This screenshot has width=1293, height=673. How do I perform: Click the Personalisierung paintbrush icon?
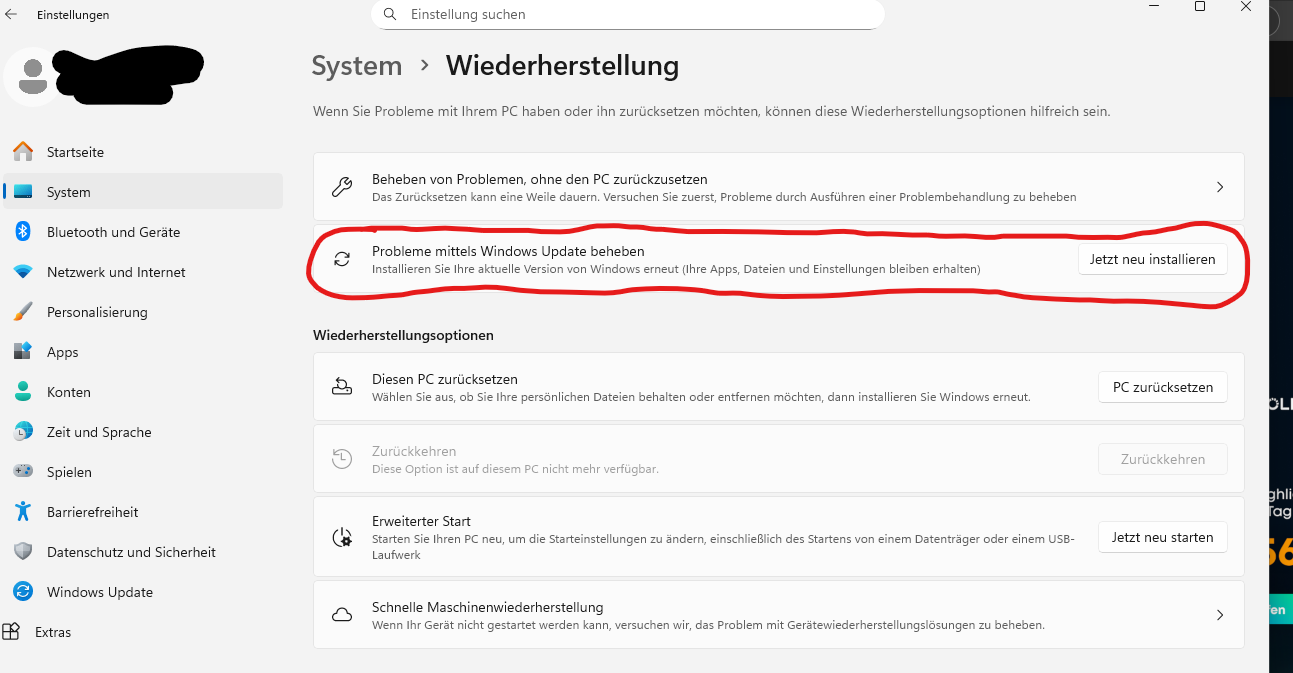[x=23, y=312]
